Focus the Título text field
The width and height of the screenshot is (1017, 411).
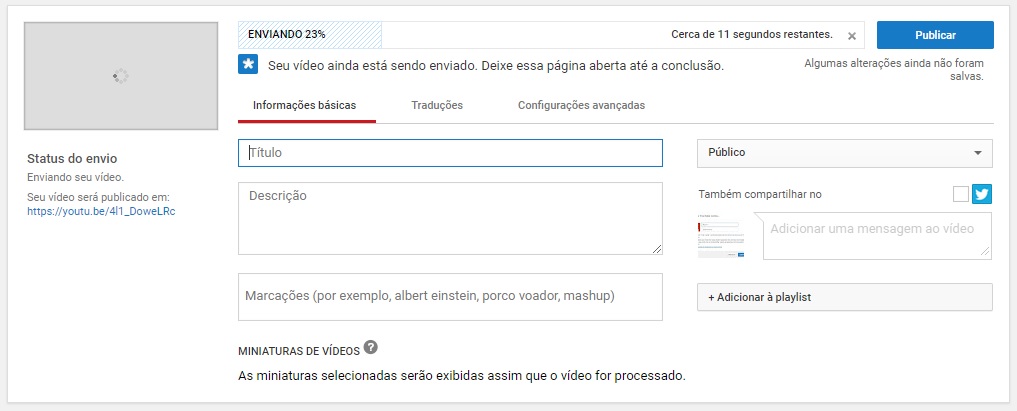click(450, 153)
